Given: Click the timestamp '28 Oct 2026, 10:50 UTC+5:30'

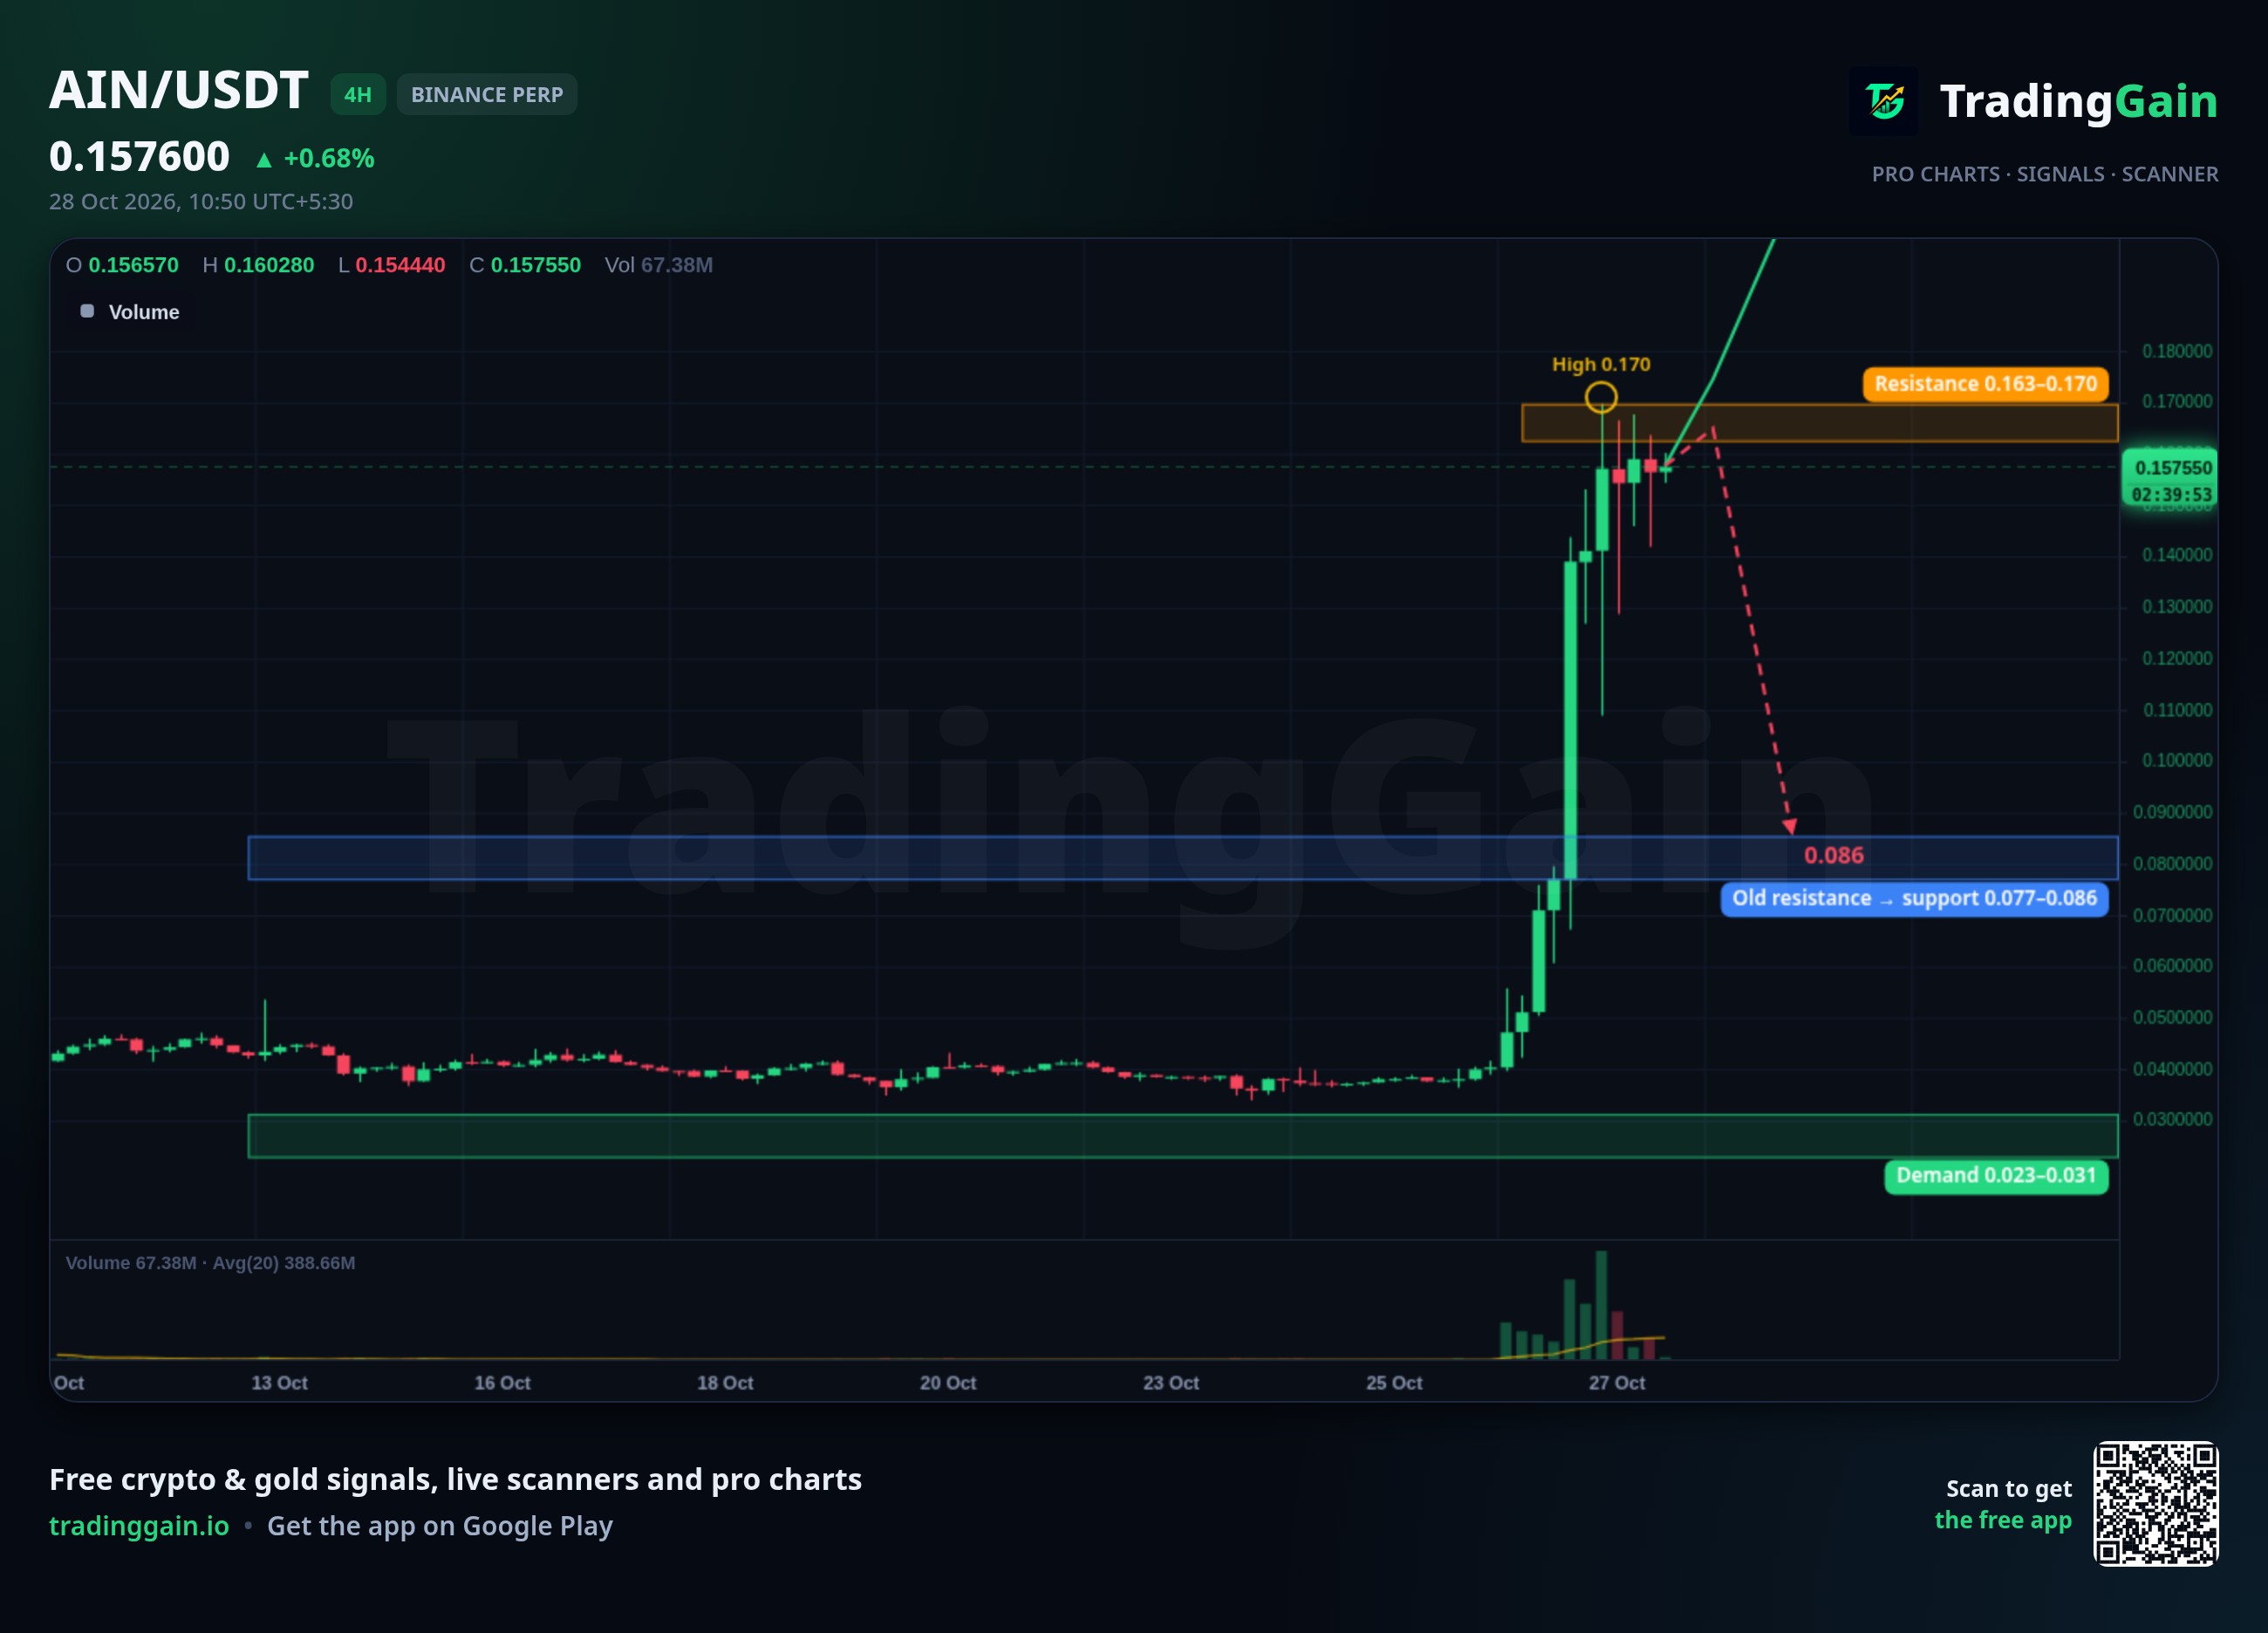Looking at the screenshot, I should click(x=201, y=201).
